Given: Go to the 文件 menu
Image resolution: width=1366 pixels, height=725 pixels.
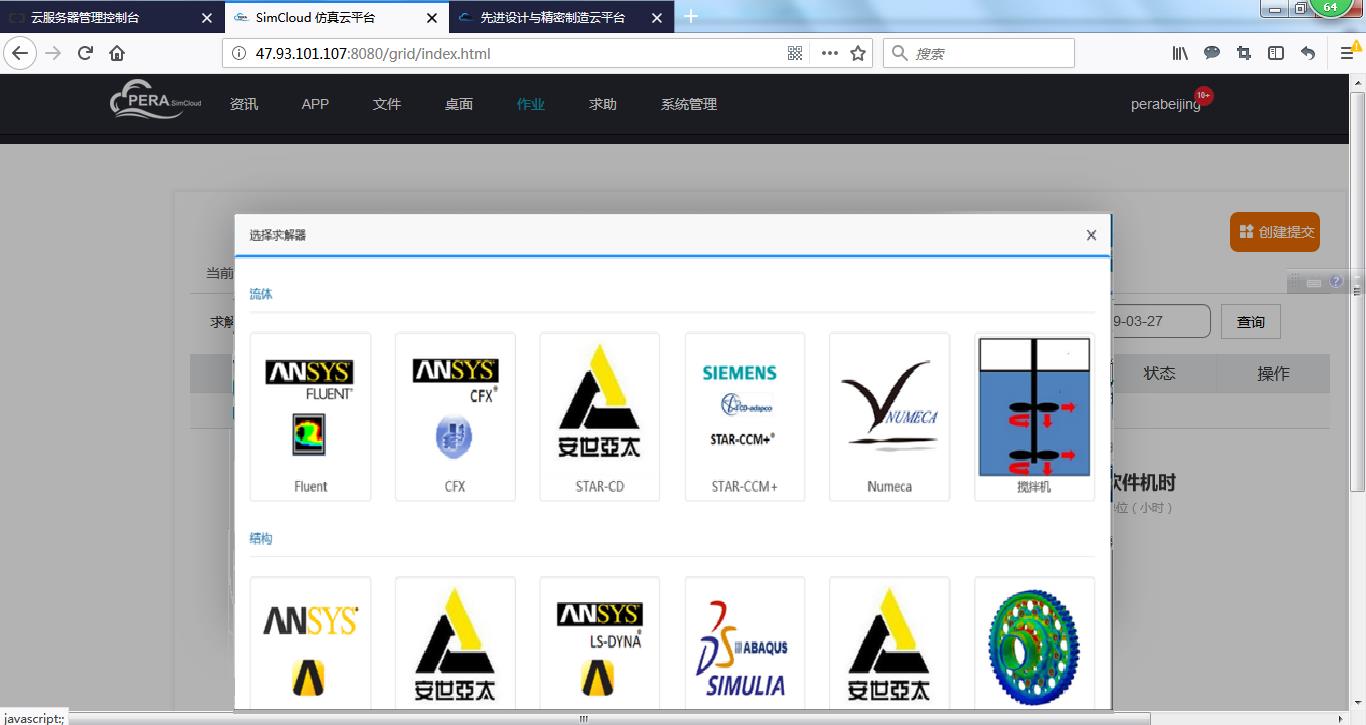Looking at the screenshot, I should [387, 104].
